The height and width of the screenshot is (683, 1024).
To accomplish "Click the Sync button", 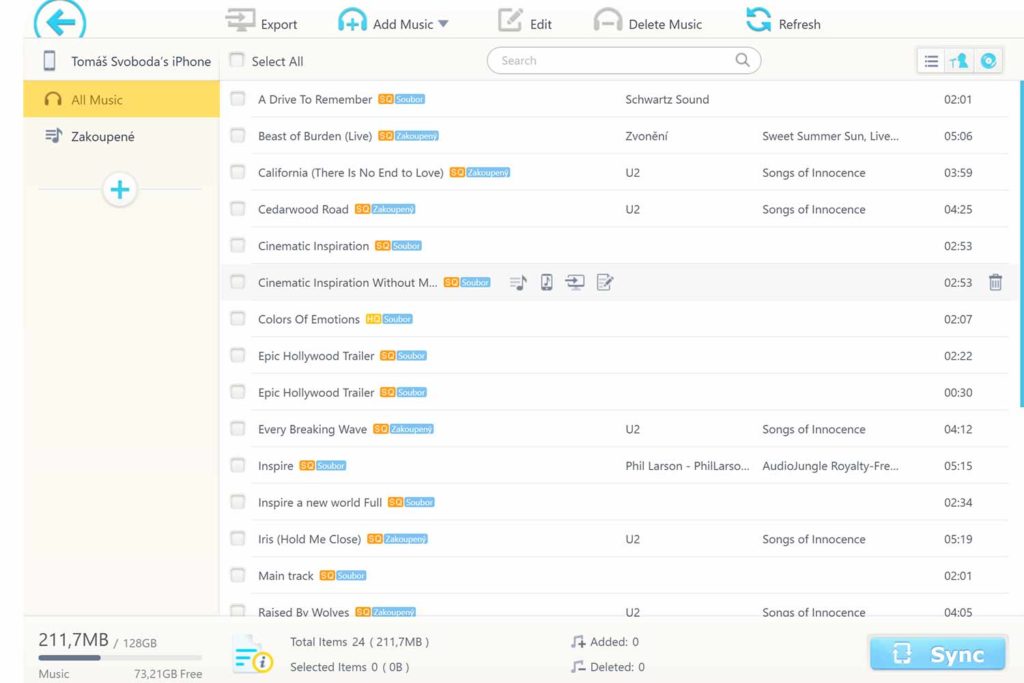I will (937, 653).
